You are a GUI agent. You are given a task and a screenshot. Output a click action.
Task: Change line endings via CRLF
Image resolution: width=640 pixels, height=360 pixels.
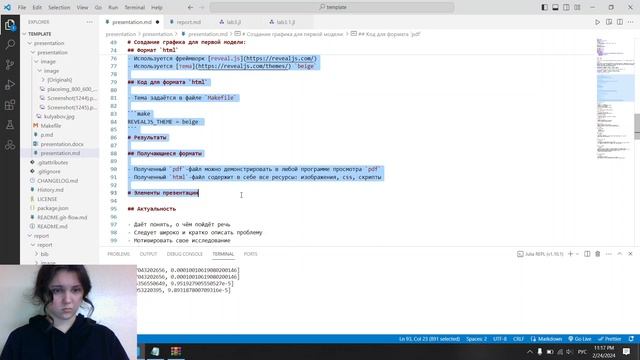518,339
